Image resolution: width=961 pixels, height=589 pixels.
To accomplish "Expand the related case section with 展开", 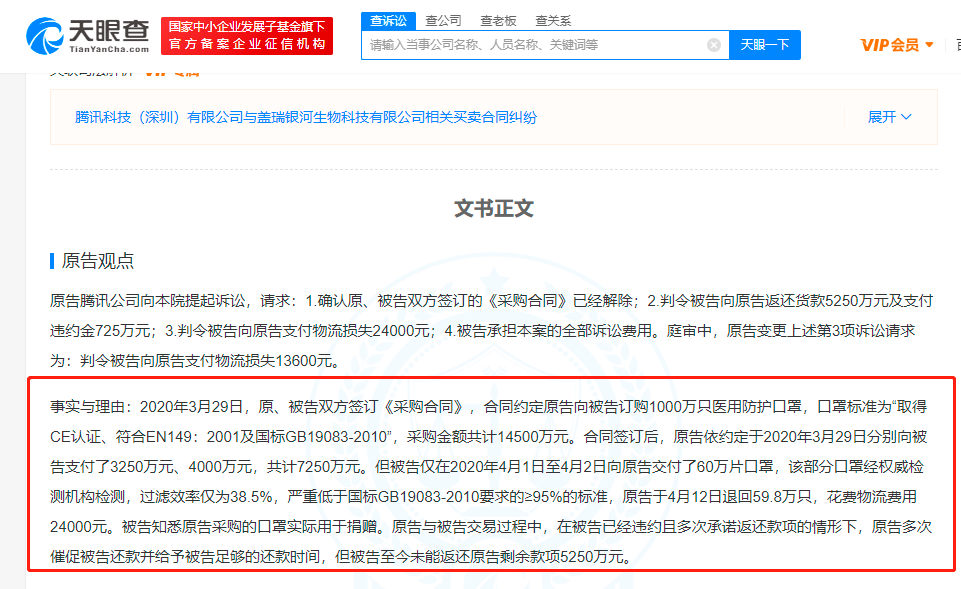I will click(881, 117).
